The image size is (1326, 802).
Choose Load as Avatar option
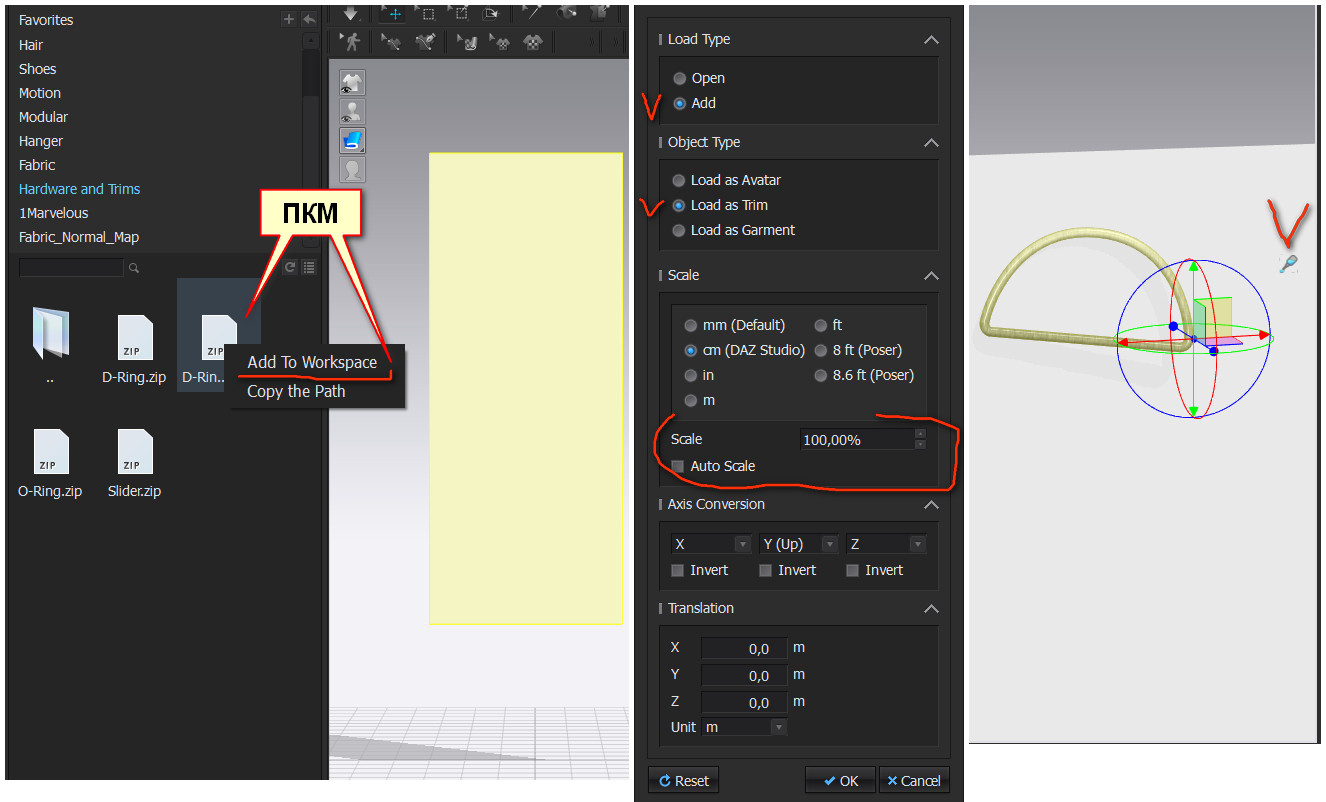click(x=680, y=180)
